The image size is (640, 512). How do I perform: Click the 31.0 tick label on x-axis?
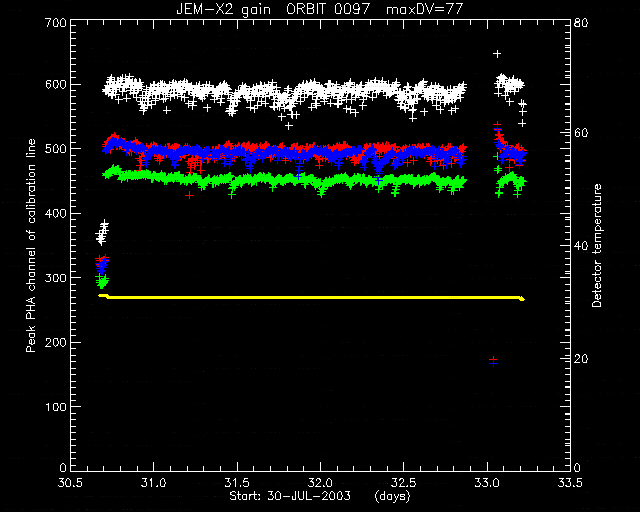(154, 483)
